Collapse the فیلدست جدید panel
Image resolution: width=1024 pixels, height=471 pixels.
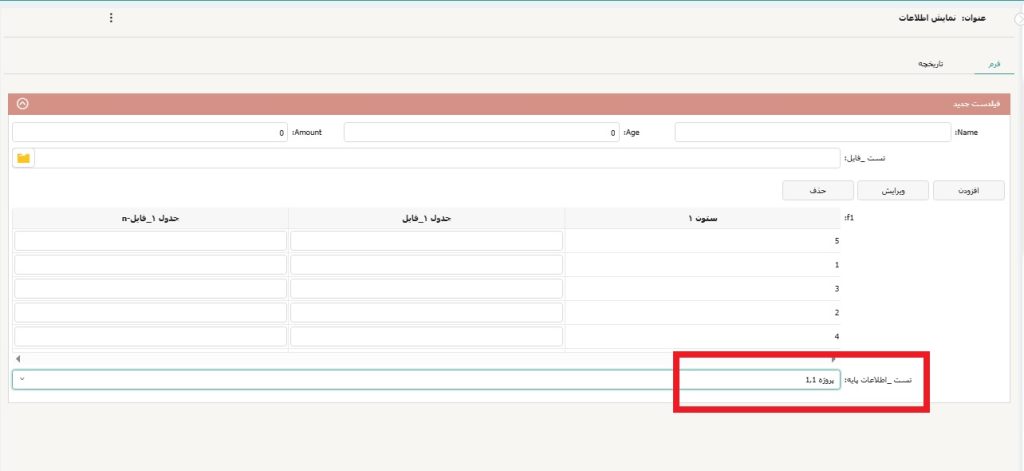(22, 103)
